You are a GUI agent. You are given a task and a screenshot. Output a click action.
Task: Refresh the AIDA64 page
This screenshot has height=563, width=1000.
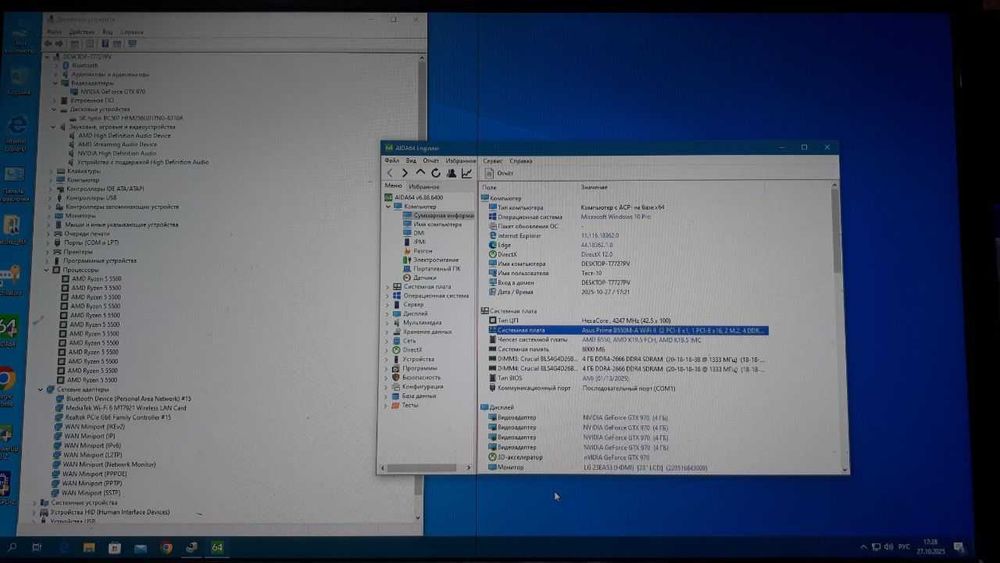coord(436,173)
